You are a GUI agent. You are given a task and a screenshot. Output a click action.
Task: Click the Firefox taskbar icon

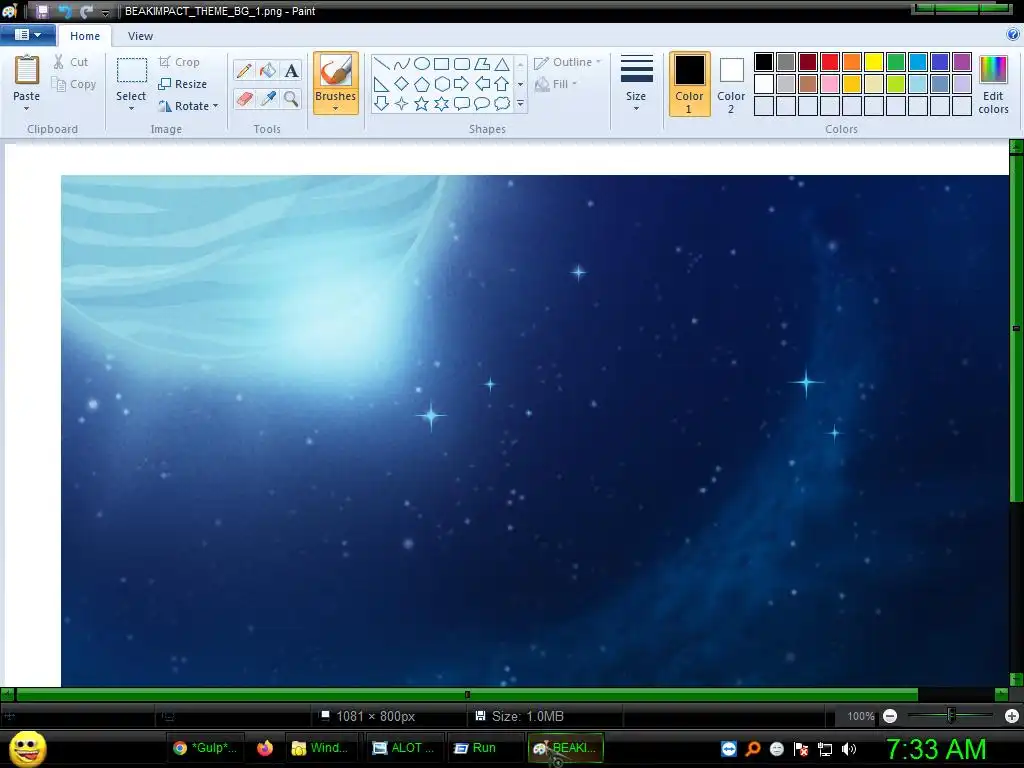click(264, 748)
